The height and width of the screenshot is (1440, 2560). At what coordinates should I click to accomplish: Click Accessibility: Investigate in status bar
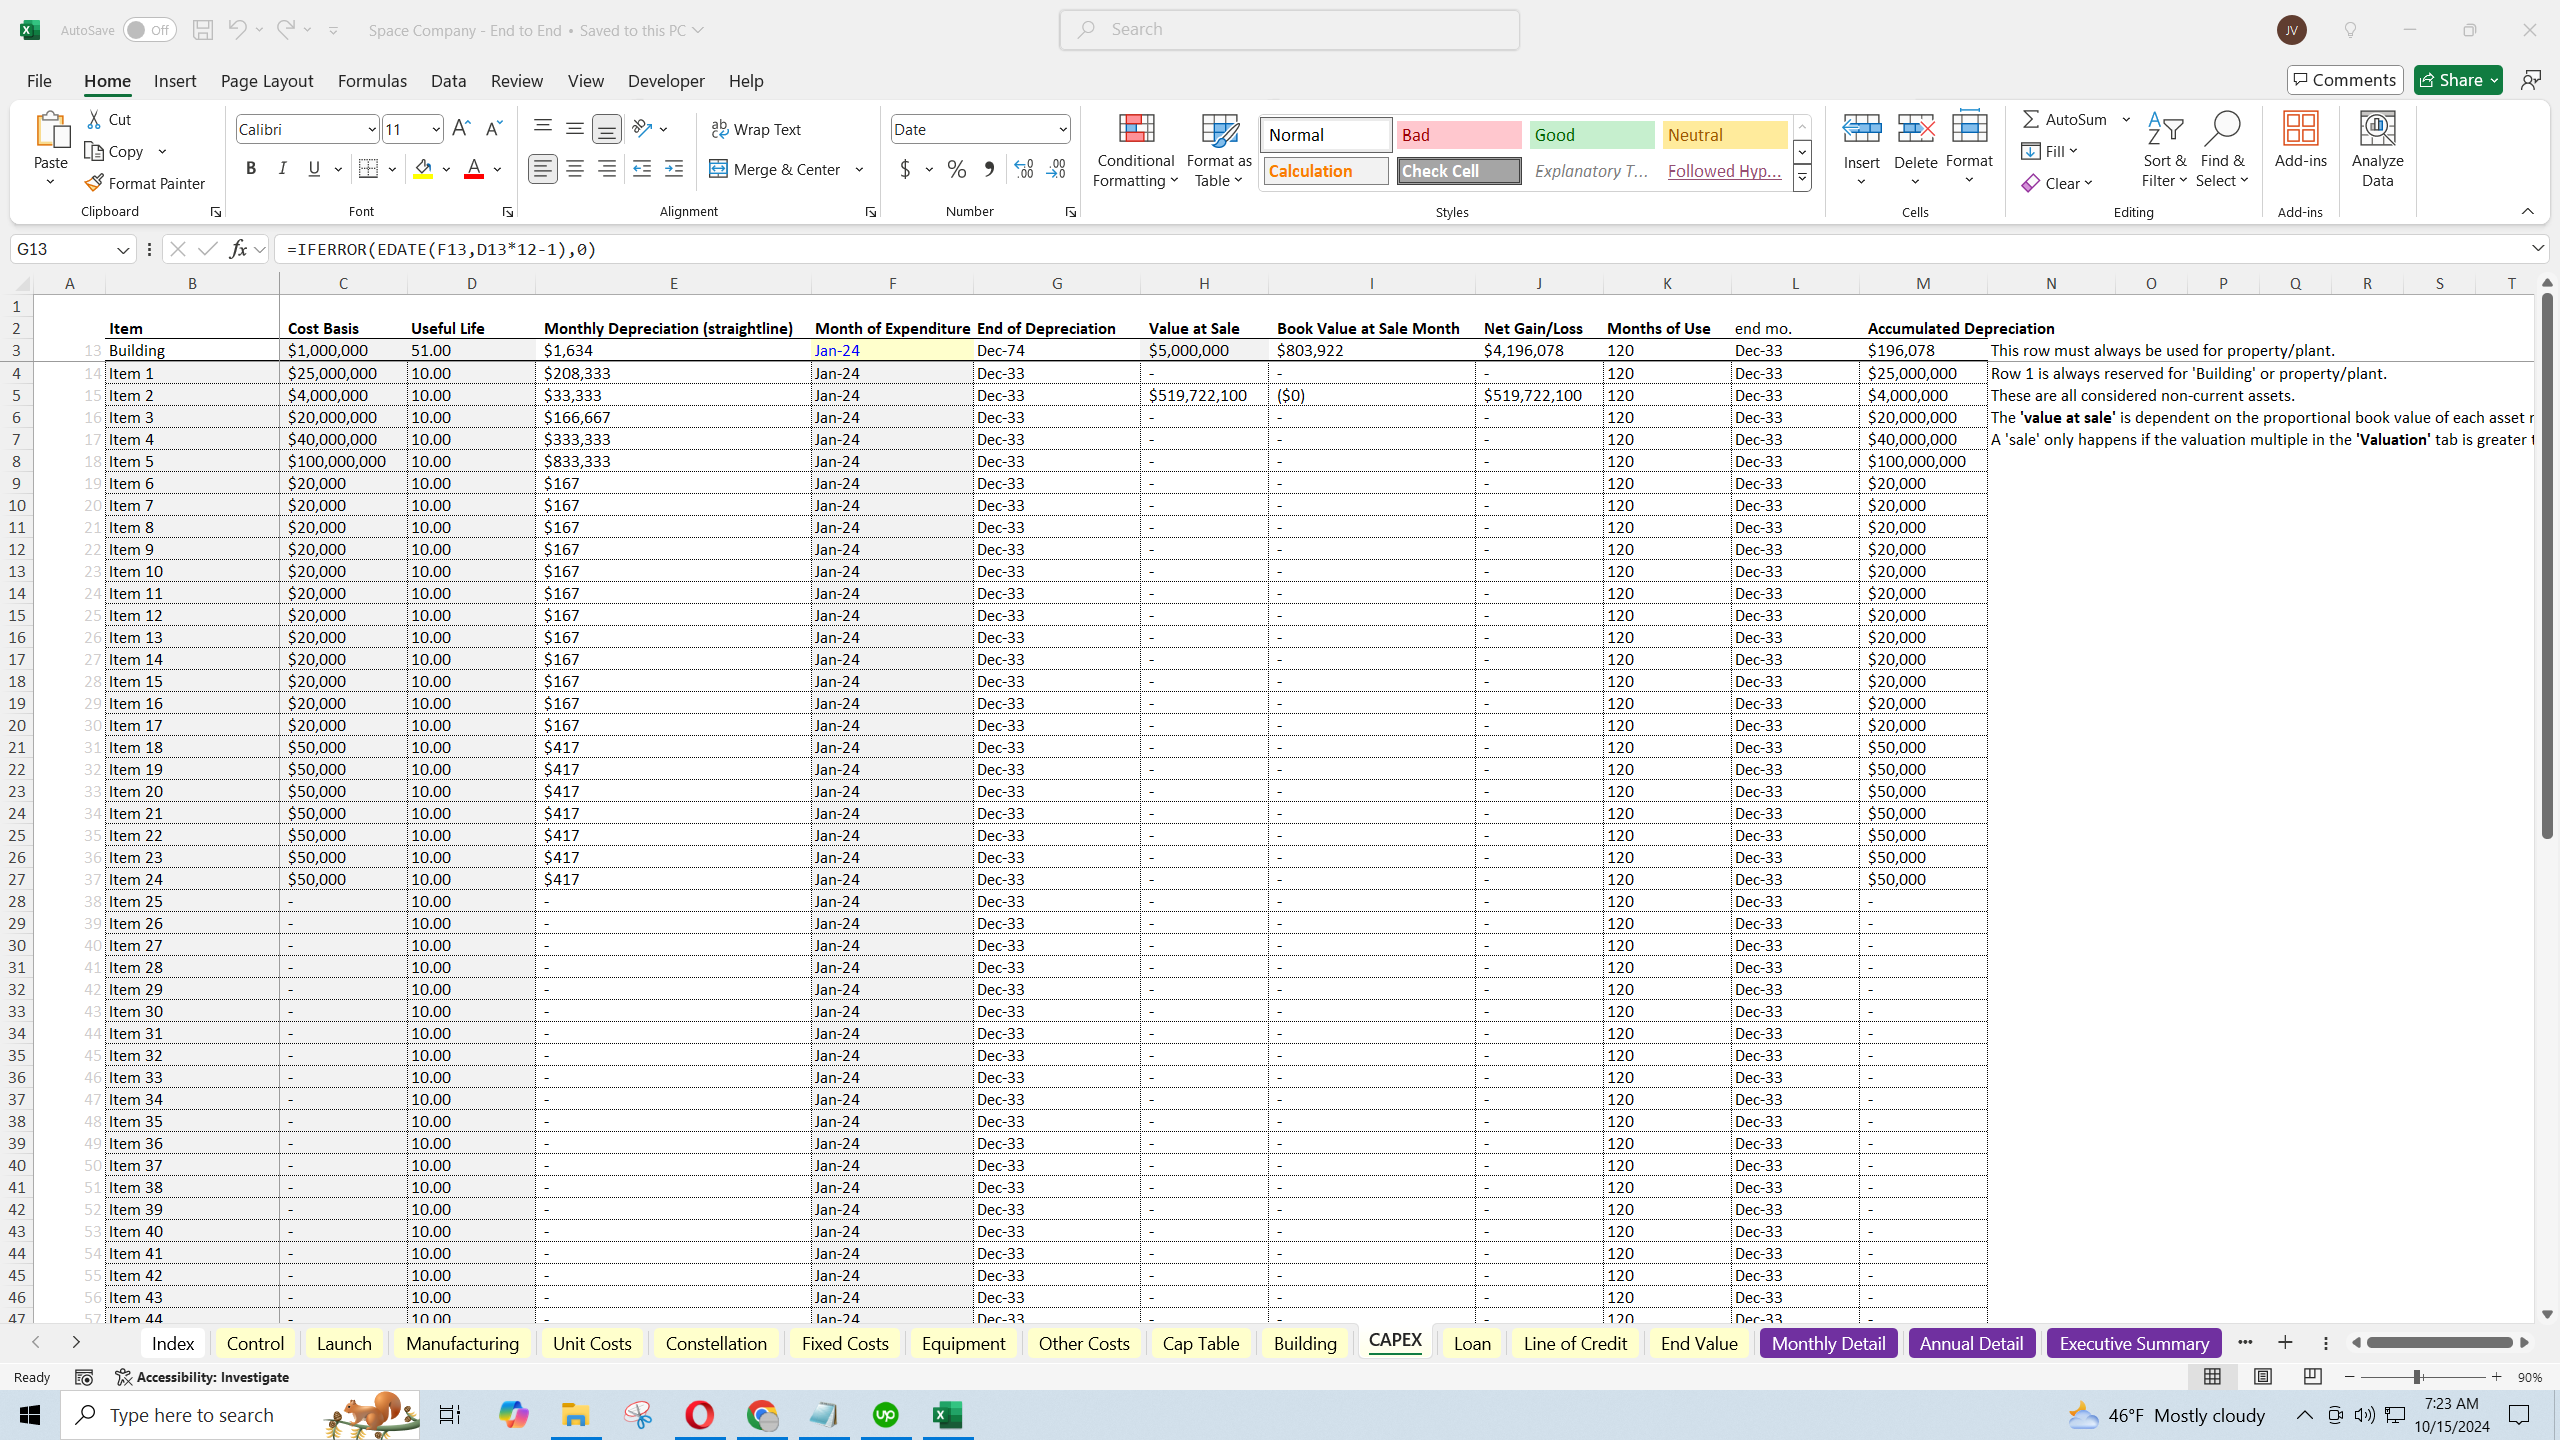coord(202,1377)
